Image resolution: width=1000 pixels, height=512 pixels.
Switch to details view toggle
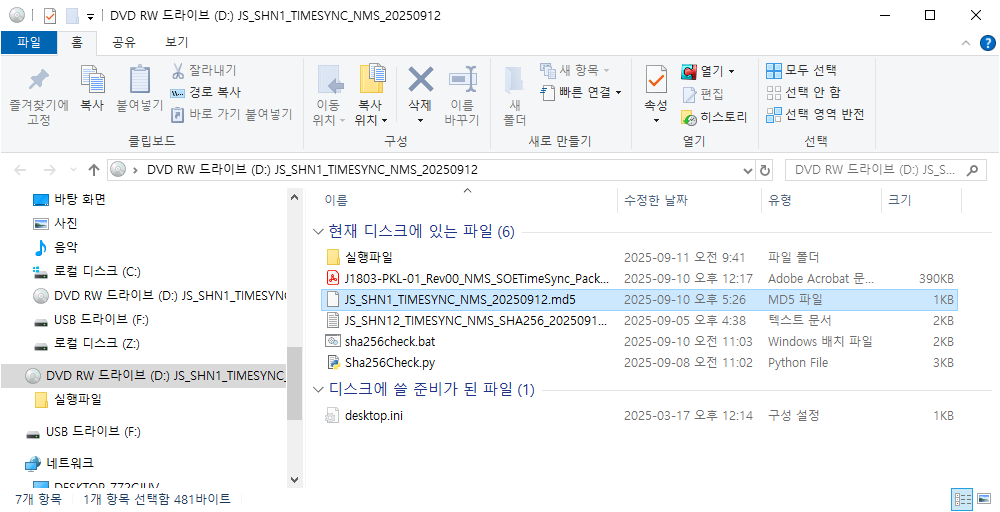tap(962, 498)
